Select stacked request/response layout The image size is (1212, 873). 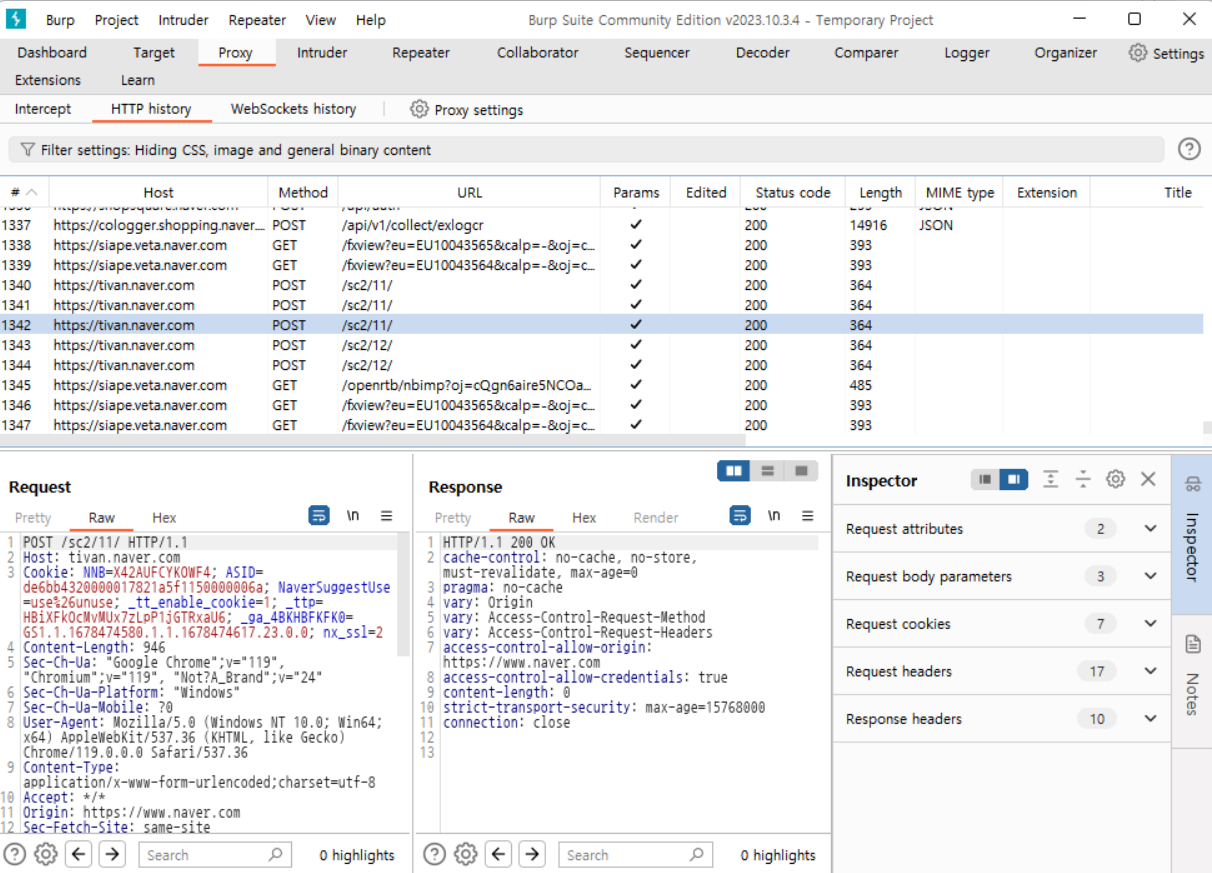tap(768, 470)
